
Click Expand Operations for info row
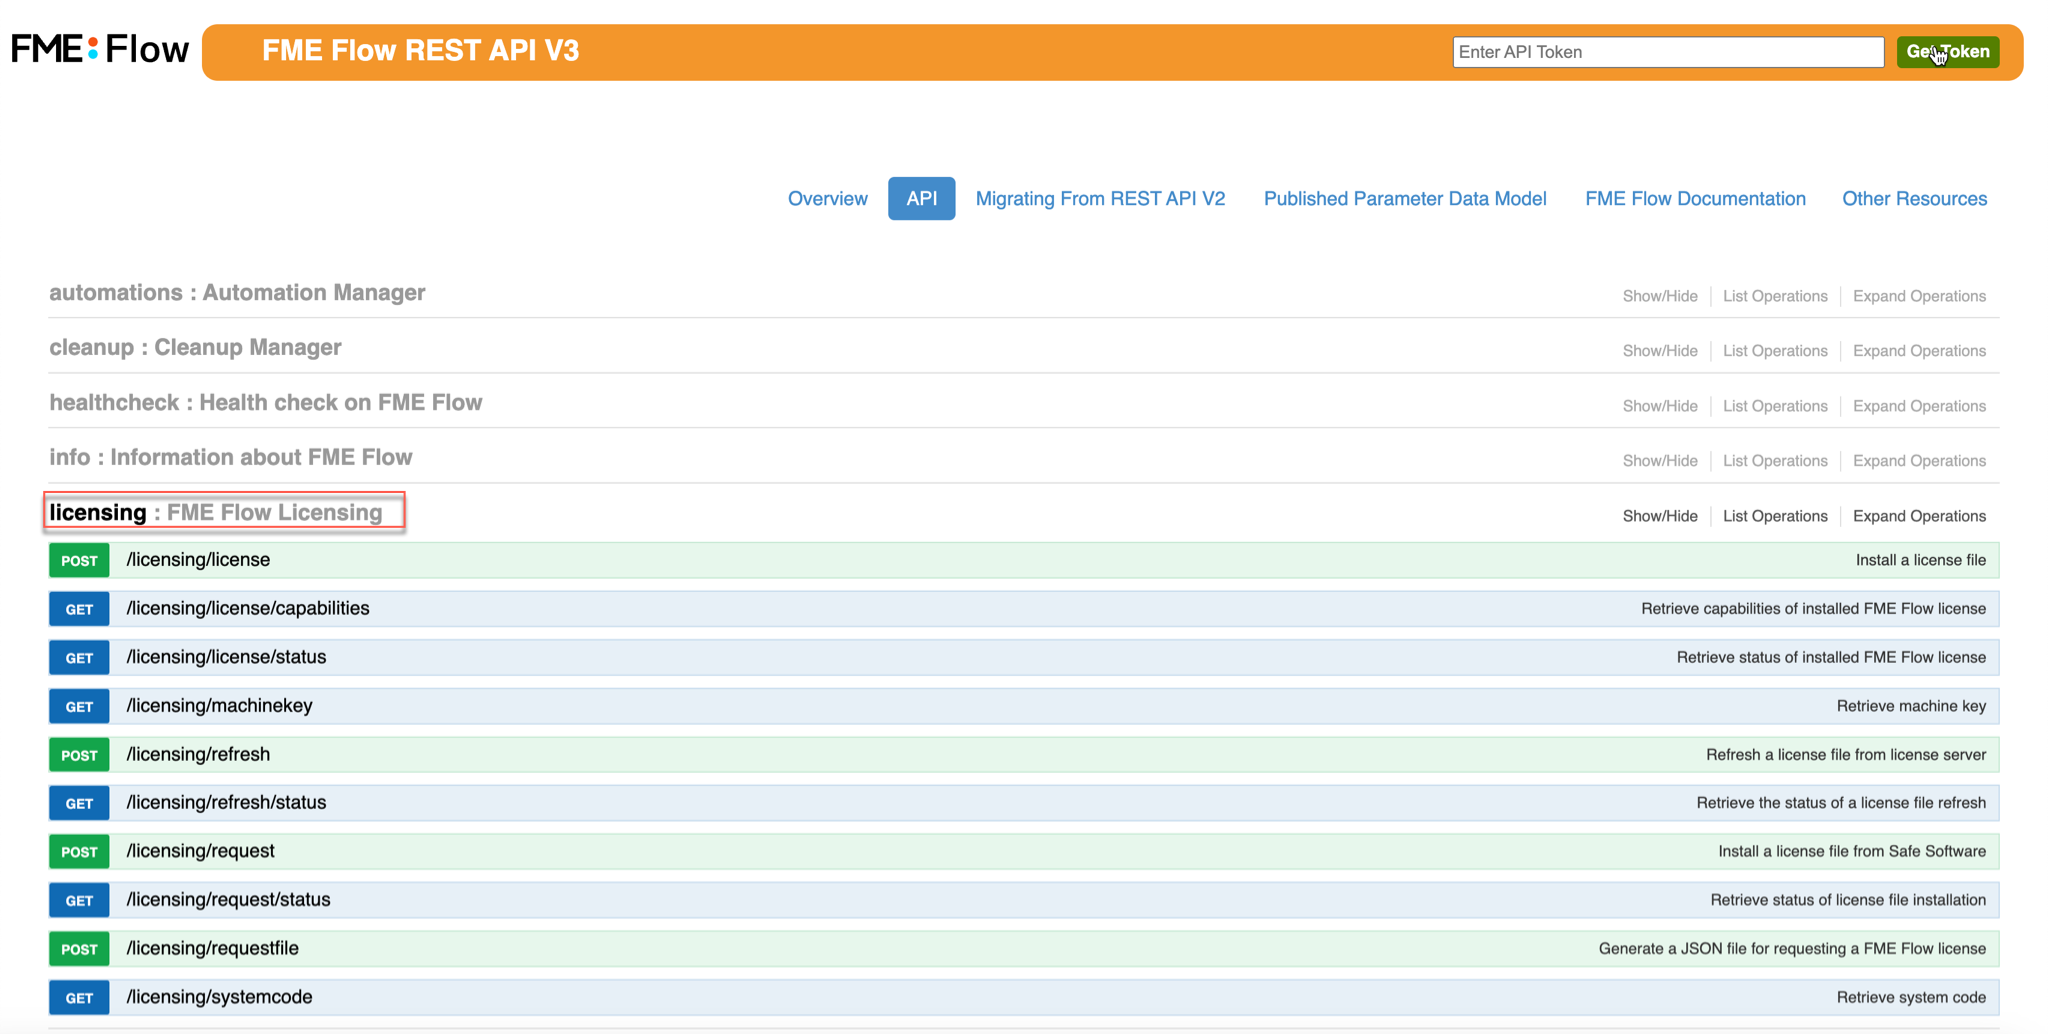tap(1919, 461)
